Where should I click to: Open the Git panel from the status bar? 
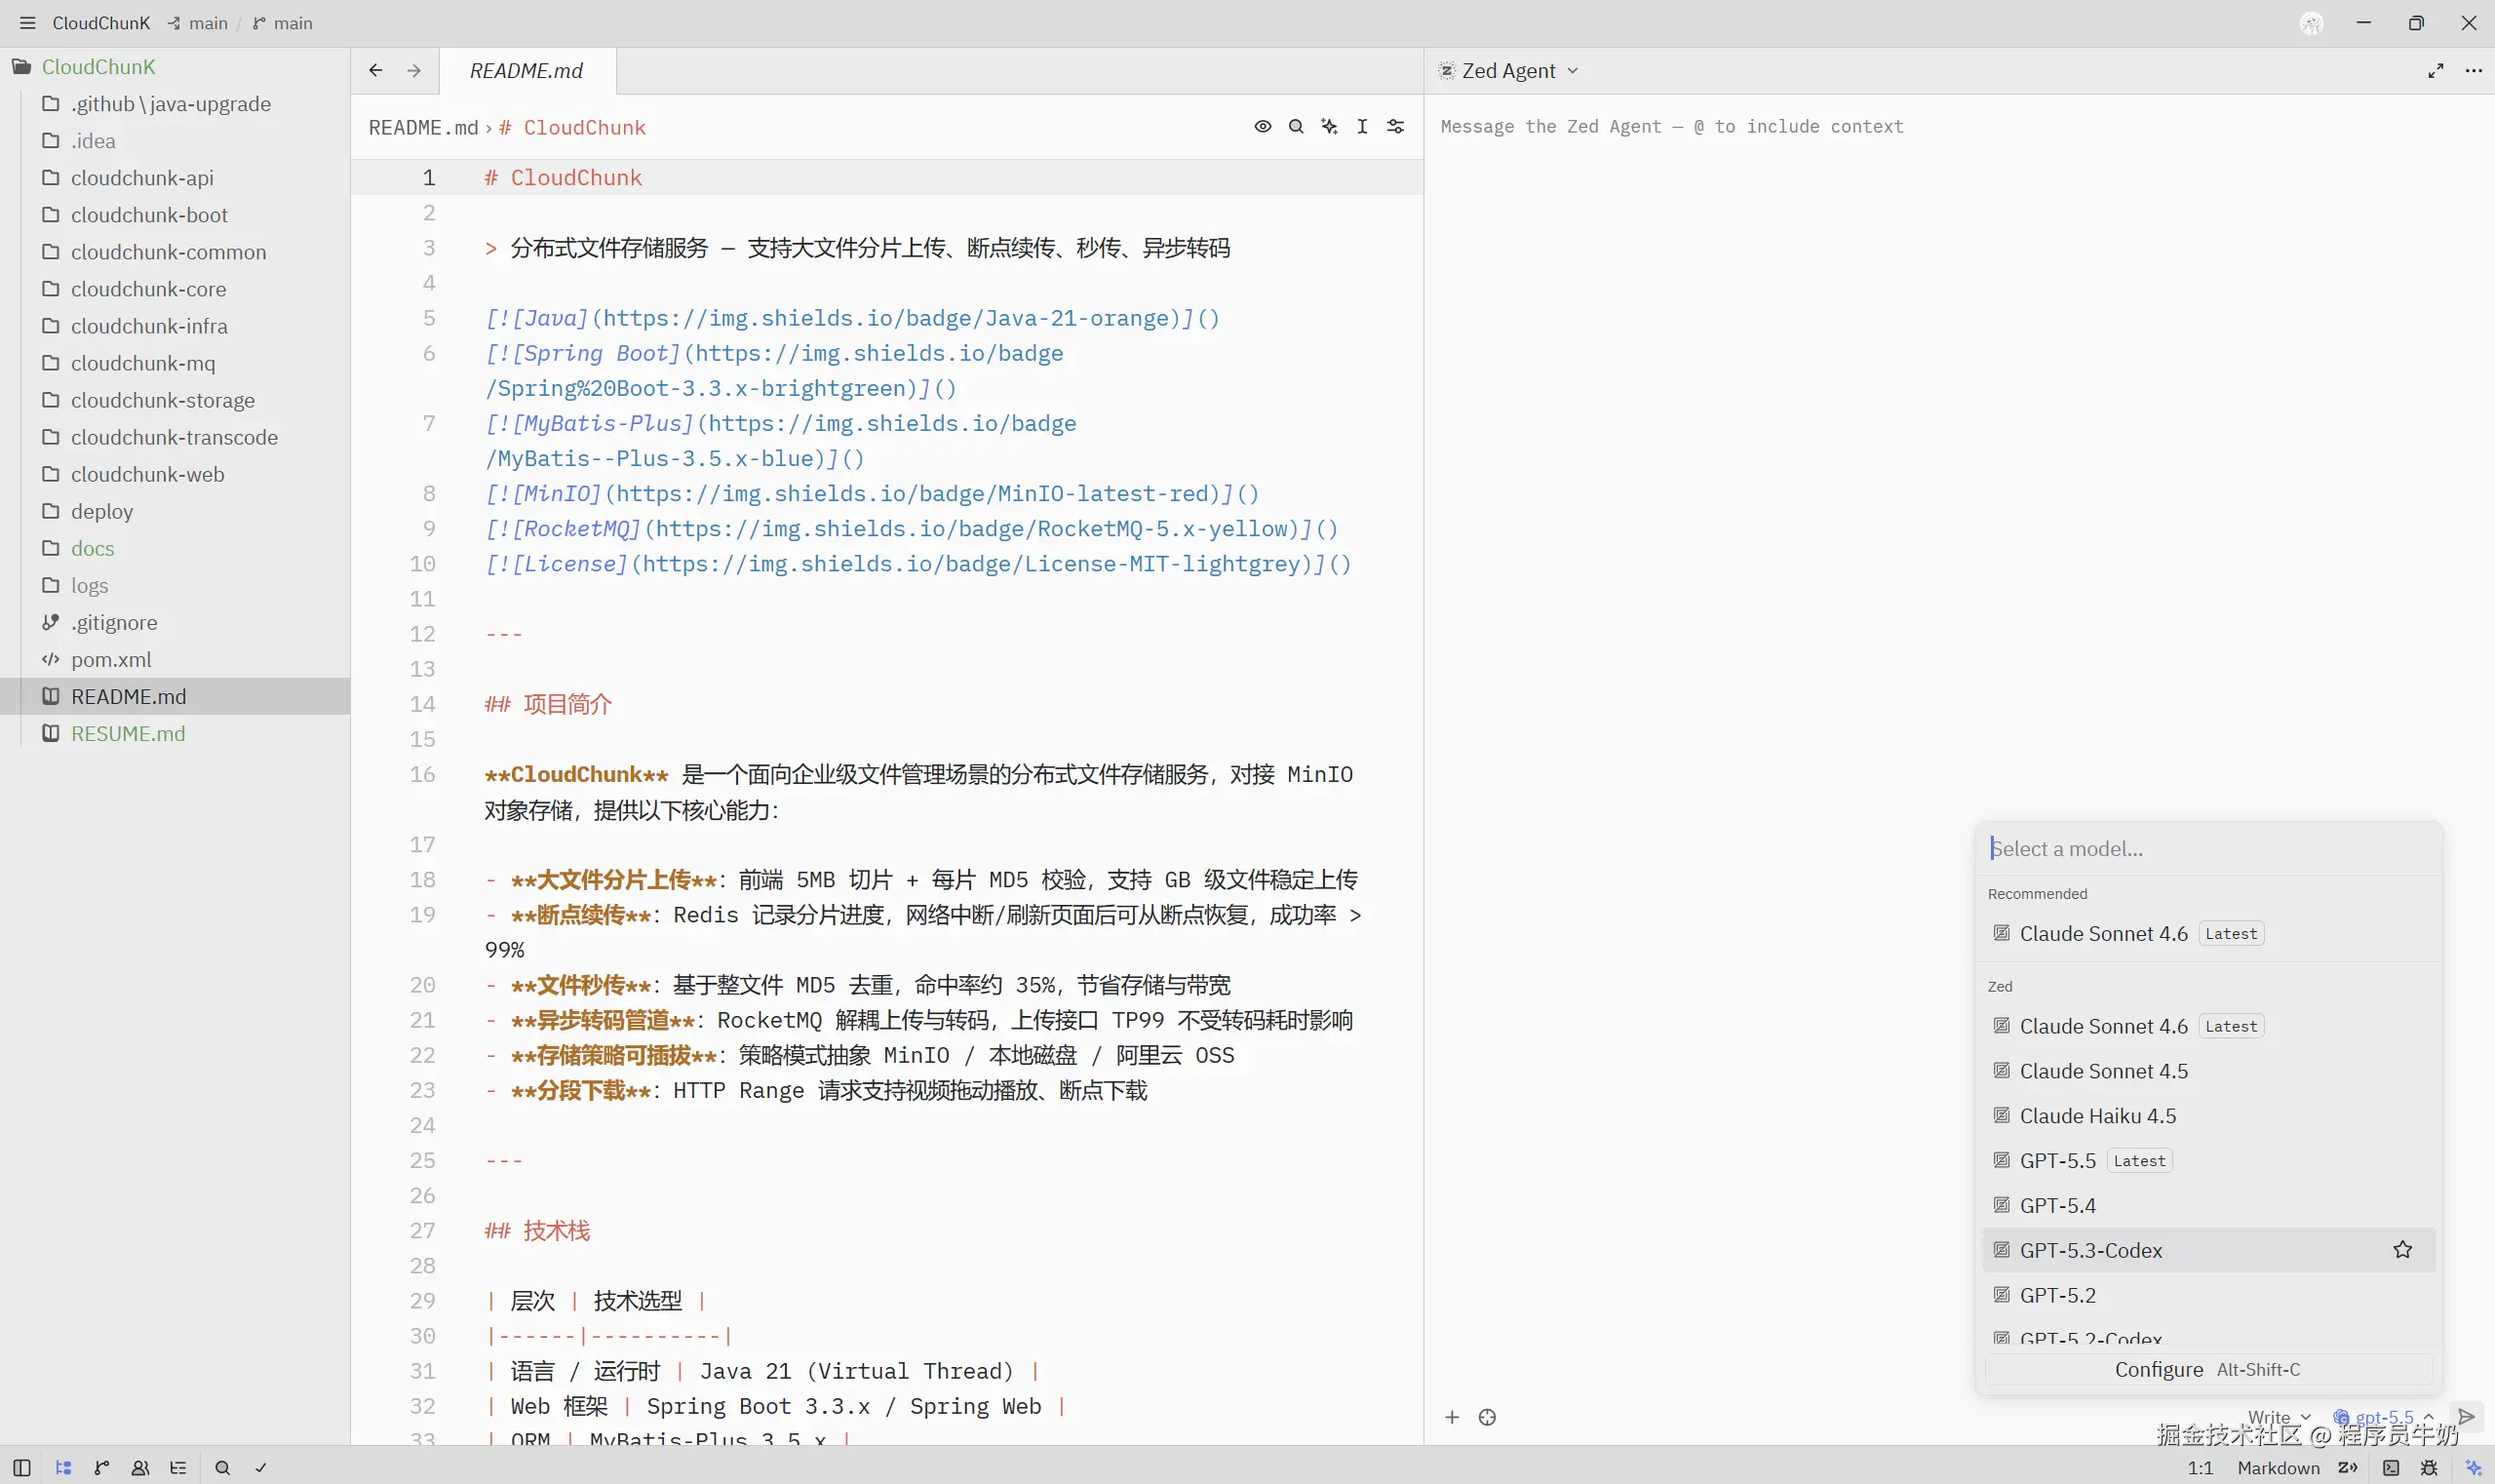(101, 1468)
